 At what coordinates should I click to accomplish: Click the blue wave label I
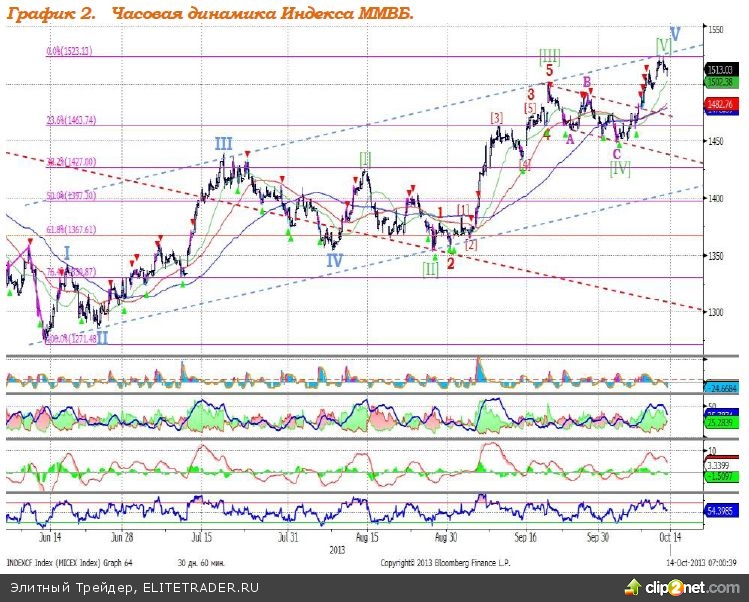coord(67,253)
